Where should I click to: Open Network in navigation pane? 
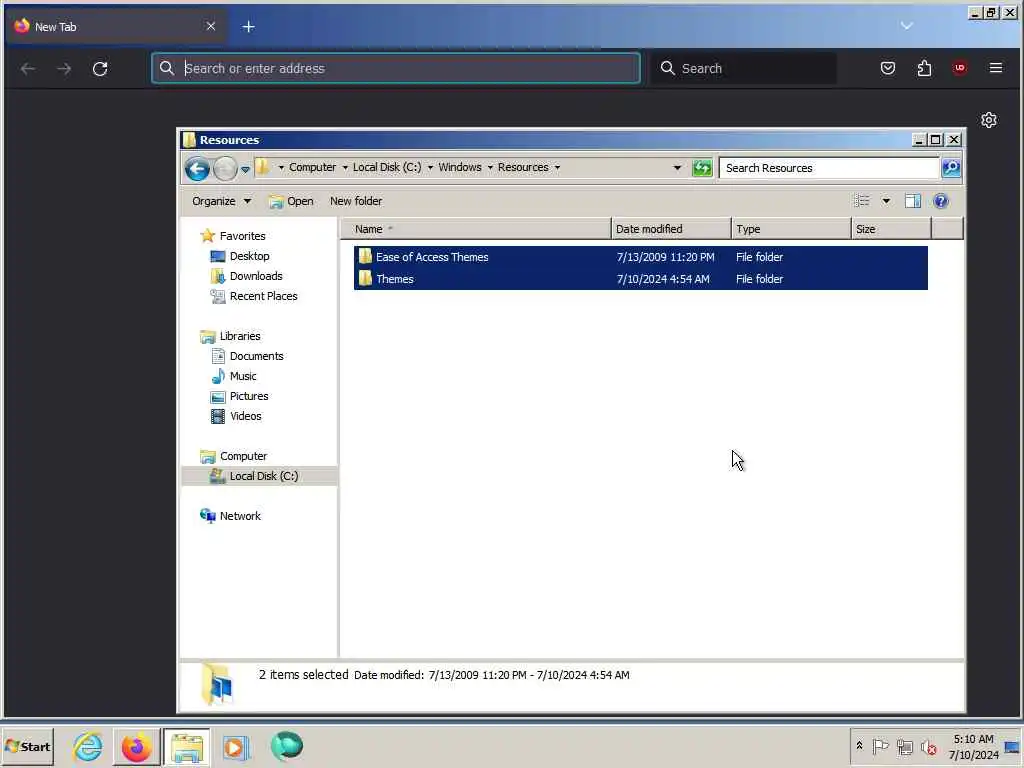(x=240, y=516)
